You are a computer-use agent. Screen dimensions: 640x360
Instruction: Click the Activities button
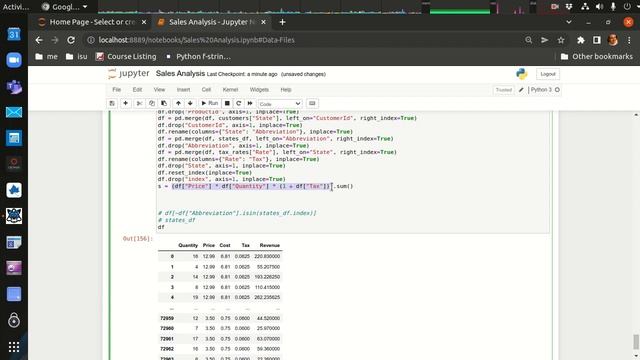pos(16,7)
